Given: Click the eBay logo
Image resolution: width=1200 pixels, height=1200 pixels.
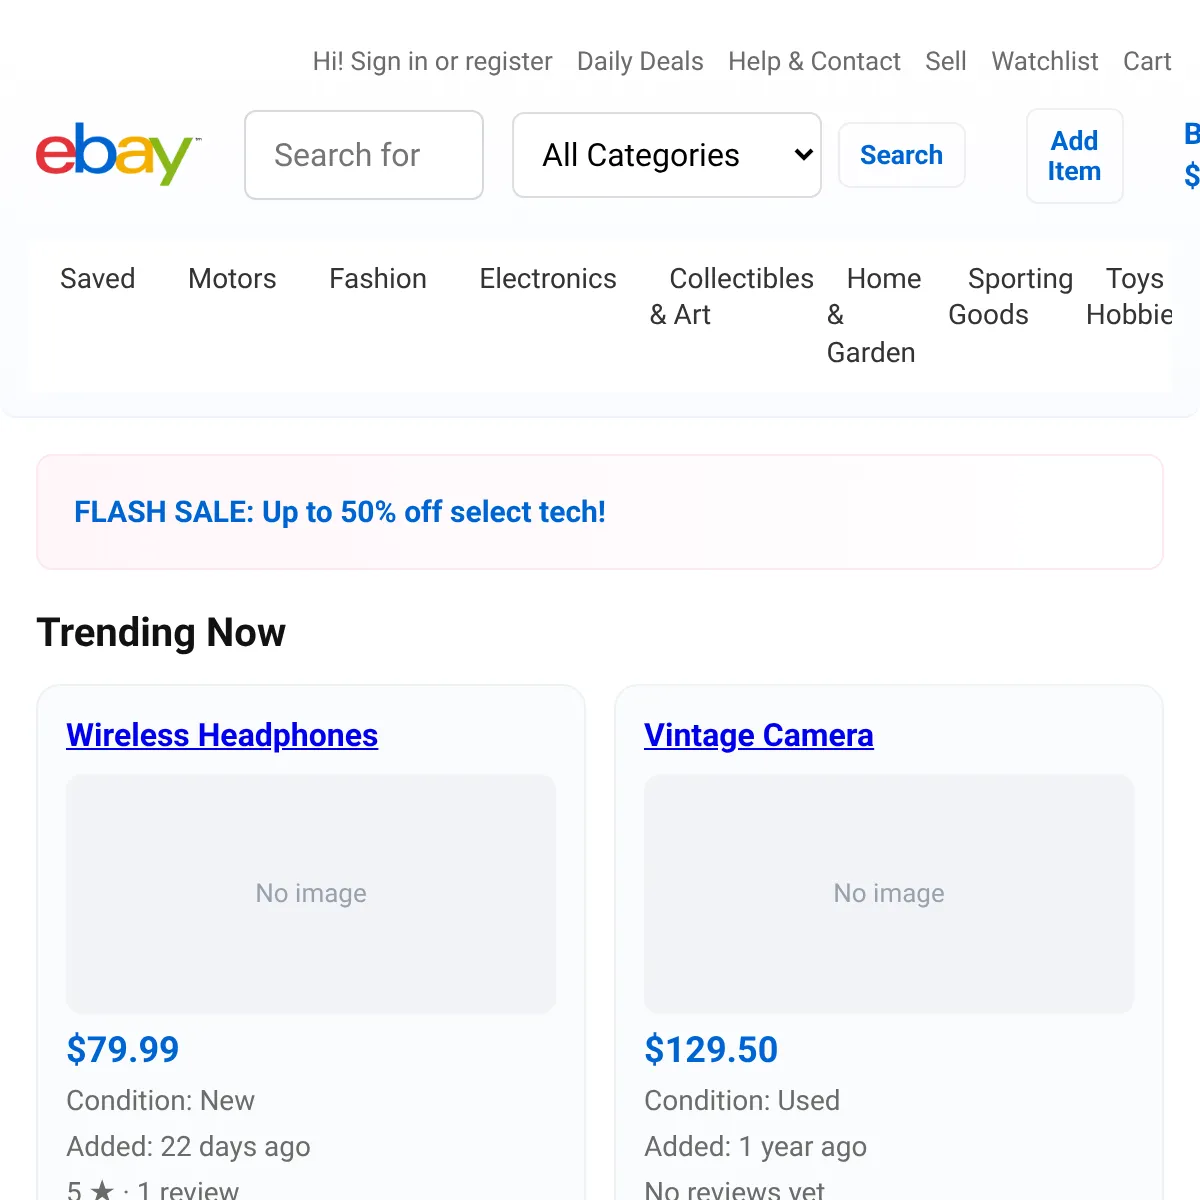Looking at the screenshot, I should (x=118, y=155).
